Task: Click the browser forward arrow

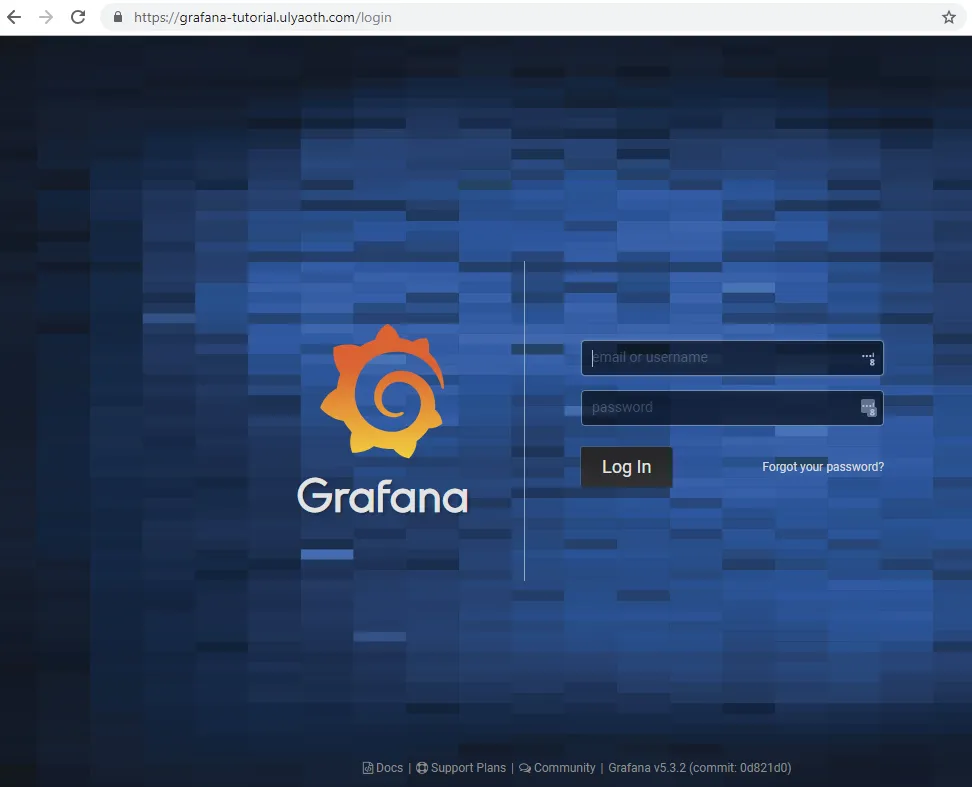Action: [46, 17]
